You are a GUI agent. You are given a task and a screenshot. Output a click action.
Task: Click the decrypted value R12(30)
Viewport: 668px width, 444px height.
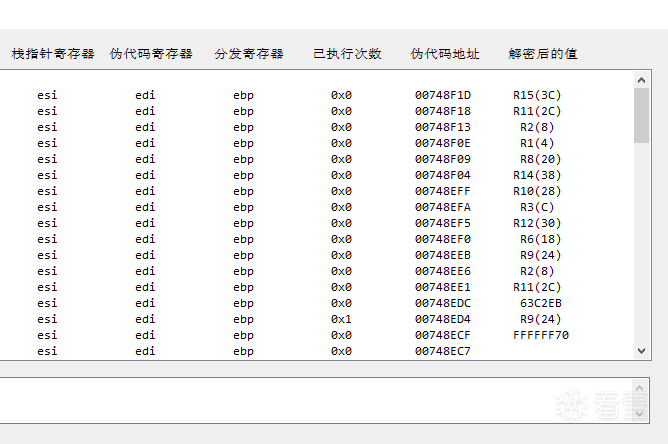click(x=537, y=223)
